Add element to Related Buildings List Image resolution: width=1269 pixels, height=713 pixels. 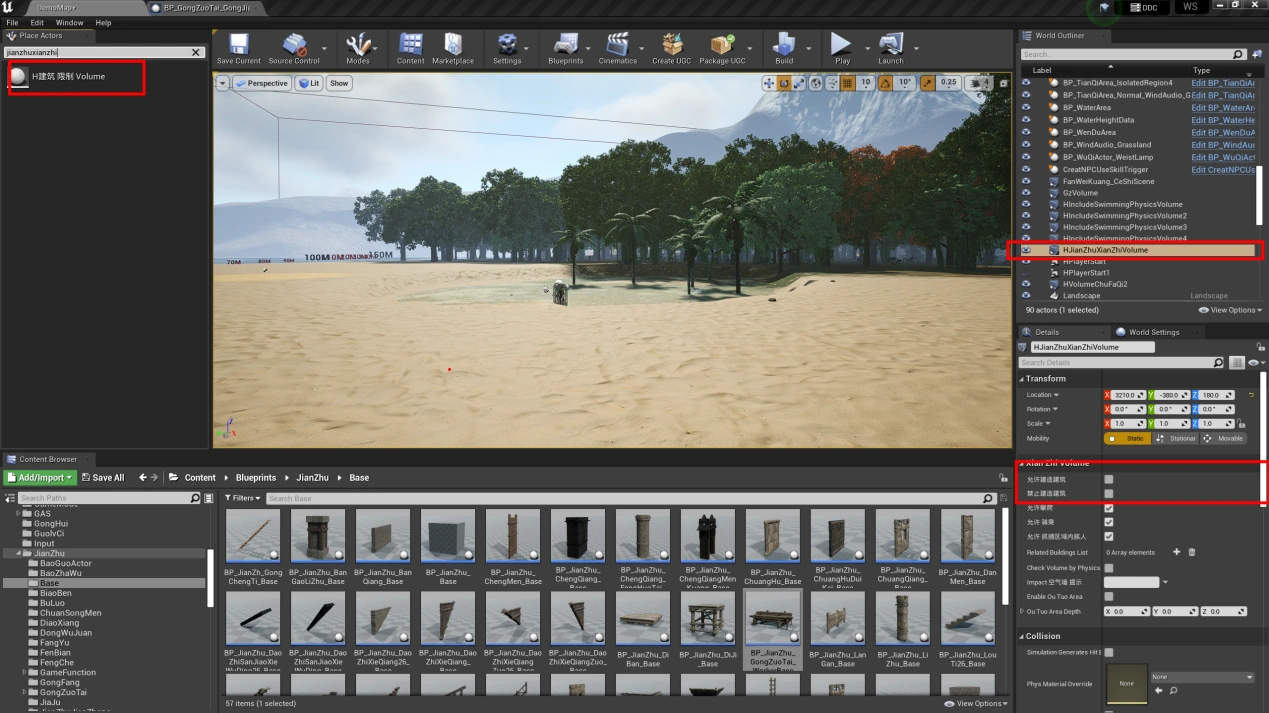pyautogui.click(x=1176, y=552)
